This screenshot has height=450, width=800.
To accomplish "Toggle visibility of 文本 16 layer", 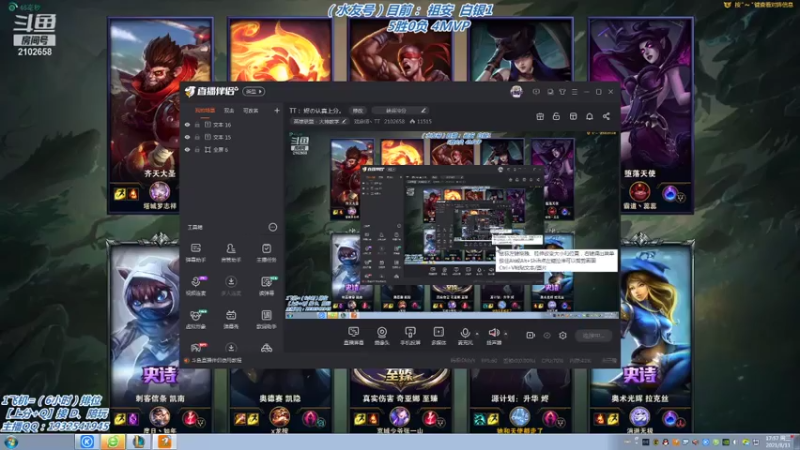I will [187, 124].
